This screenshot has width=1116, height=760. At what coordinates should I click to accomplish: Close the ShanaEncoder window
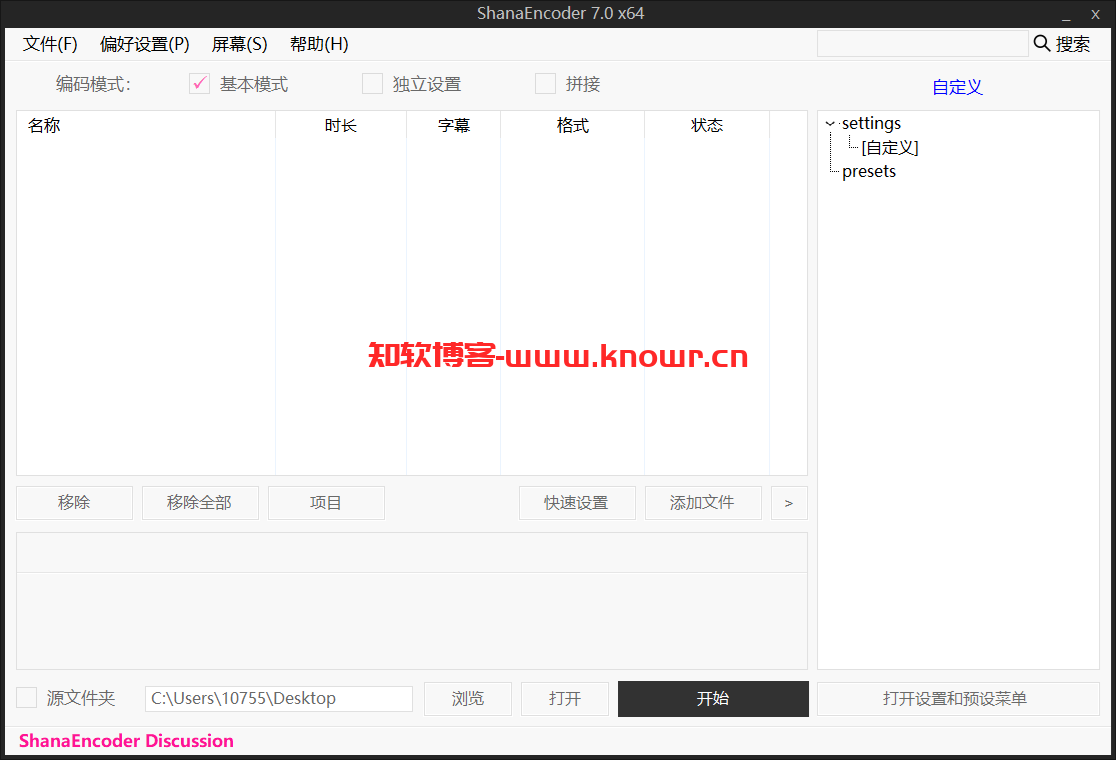(x=1095, y=14)
